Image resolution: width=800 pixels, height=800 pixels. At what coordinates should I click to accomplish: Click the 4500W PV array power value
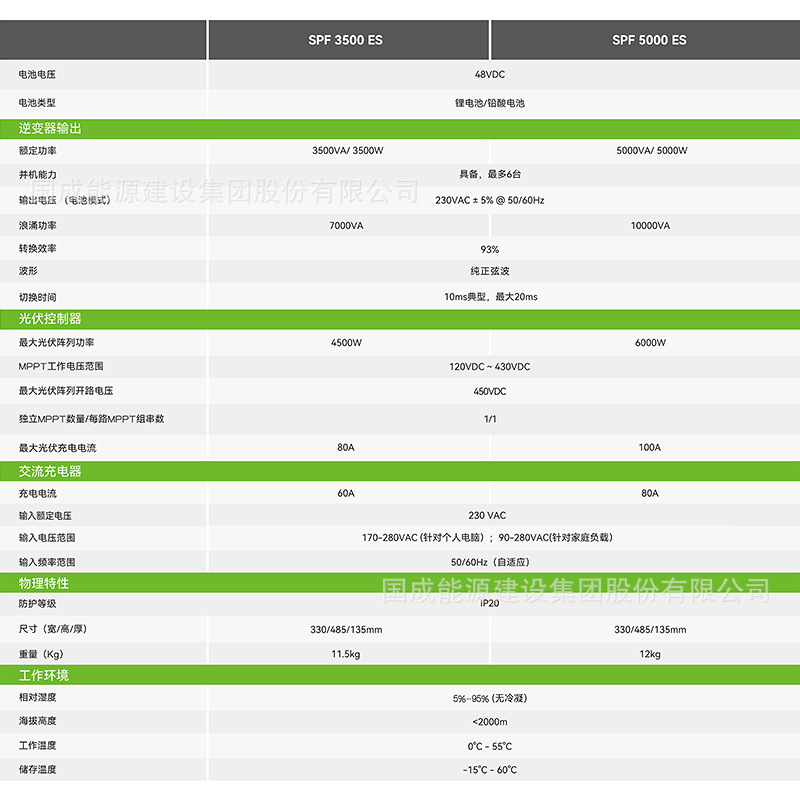[346, 343]
